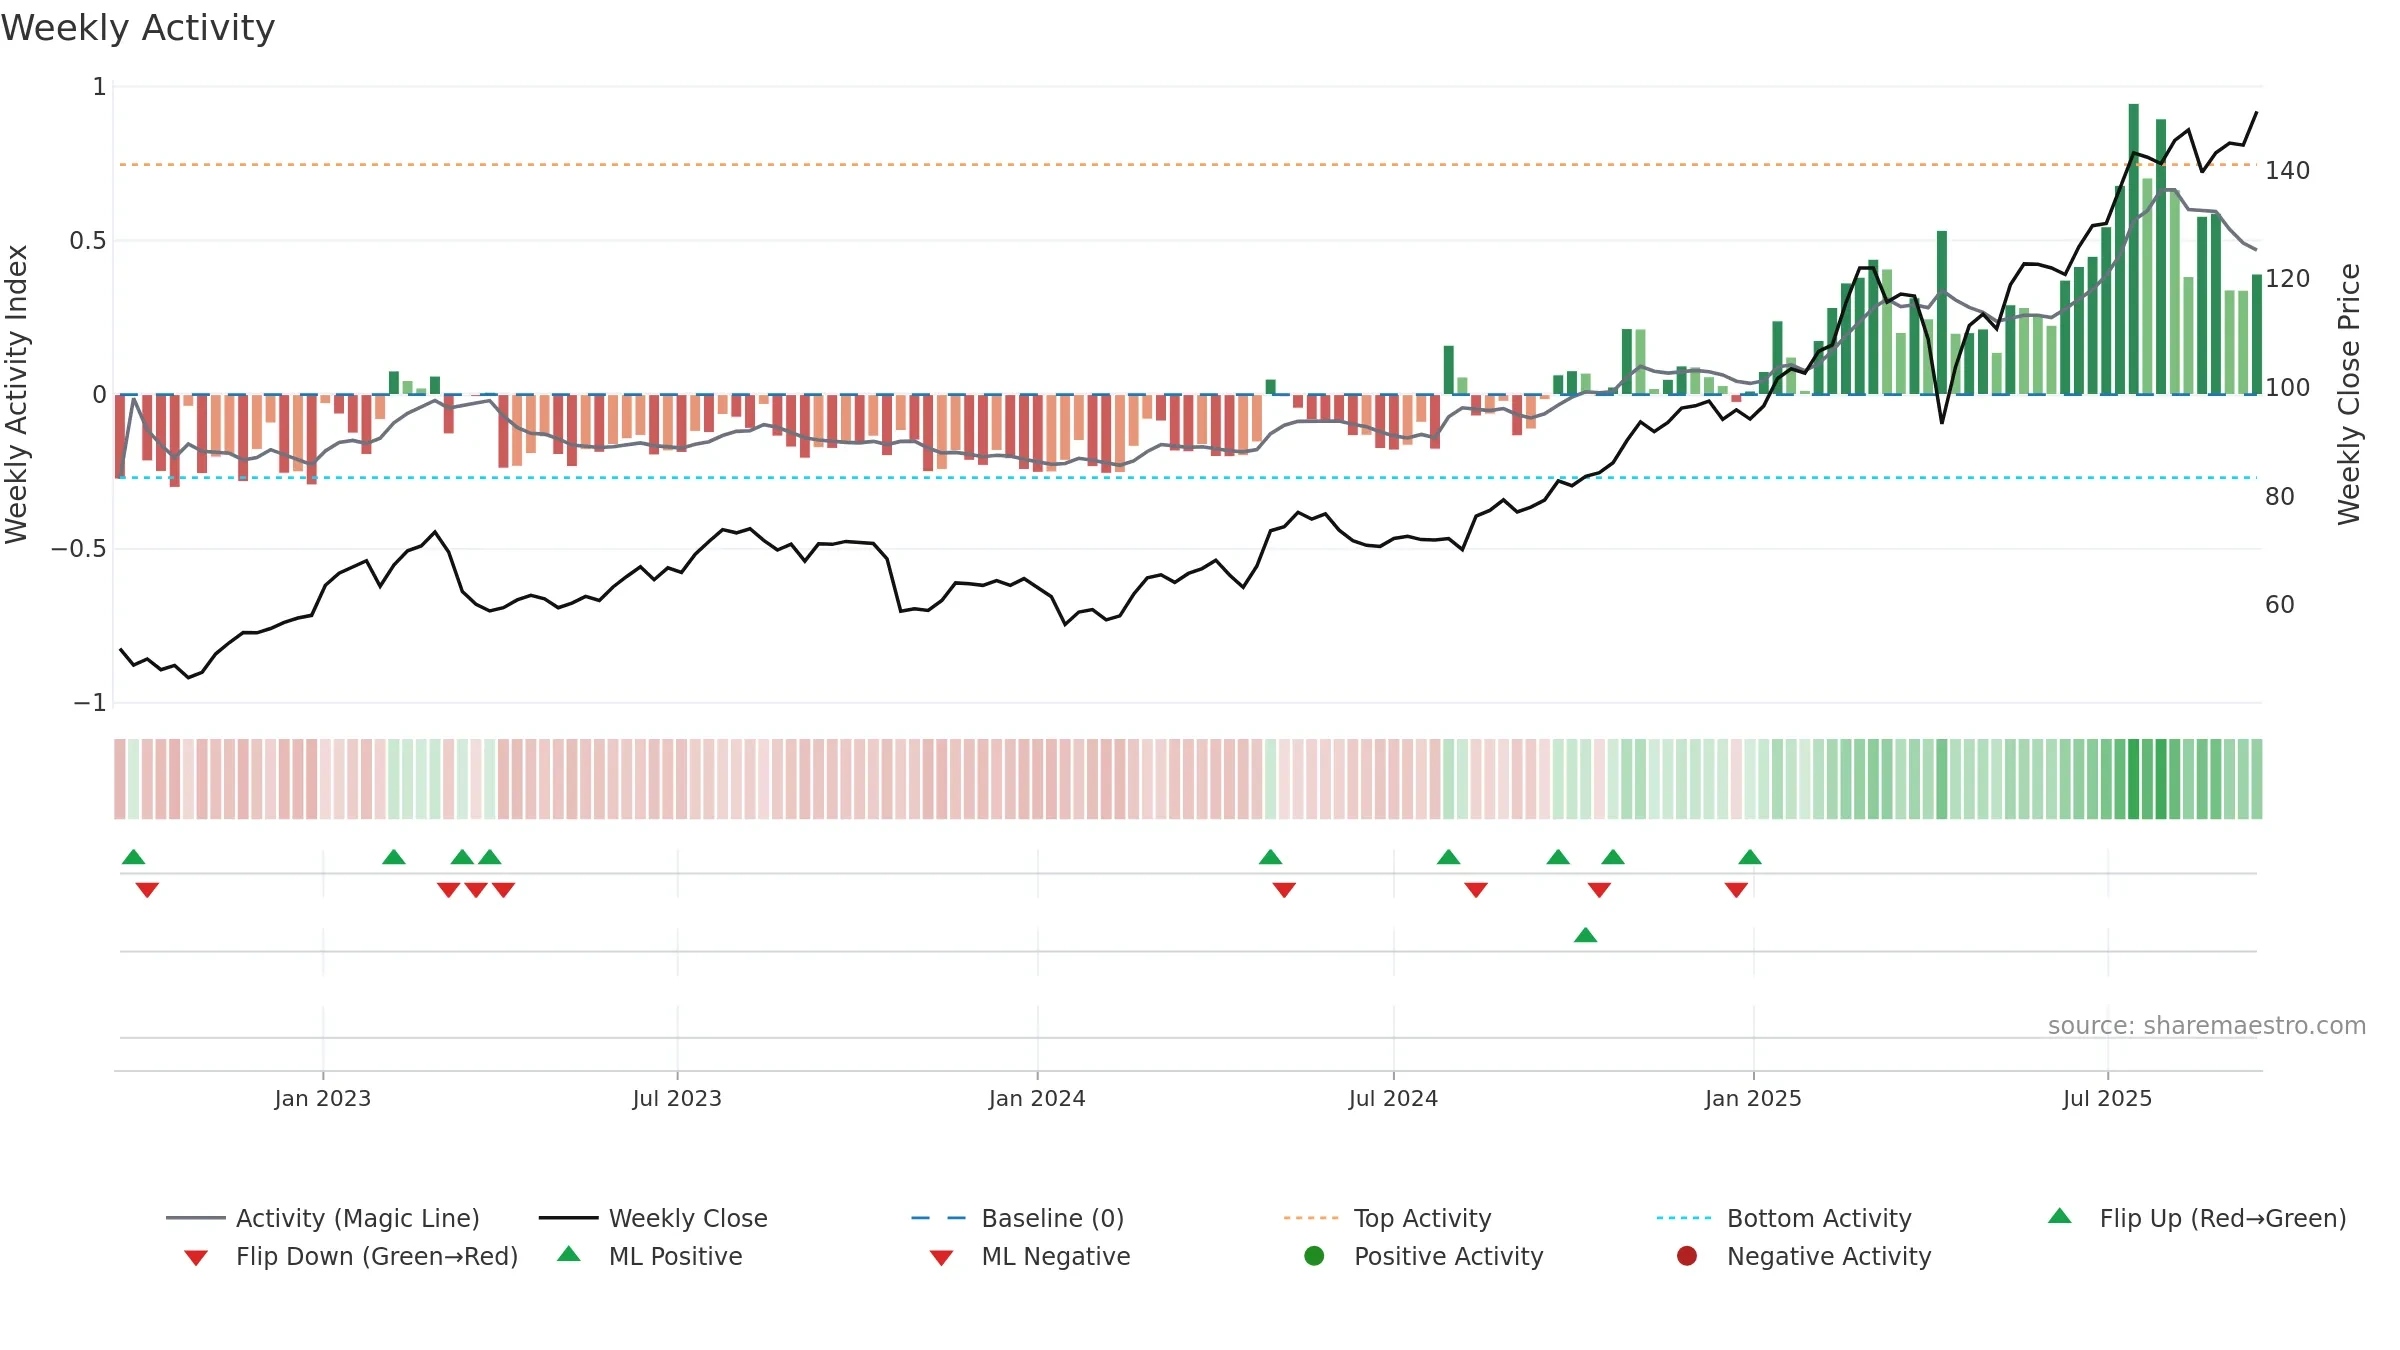Viewport: 2400px width, 1350px height.
Task: Toggle the Bottom Activity legend entry
Action: [1784, 1218]
